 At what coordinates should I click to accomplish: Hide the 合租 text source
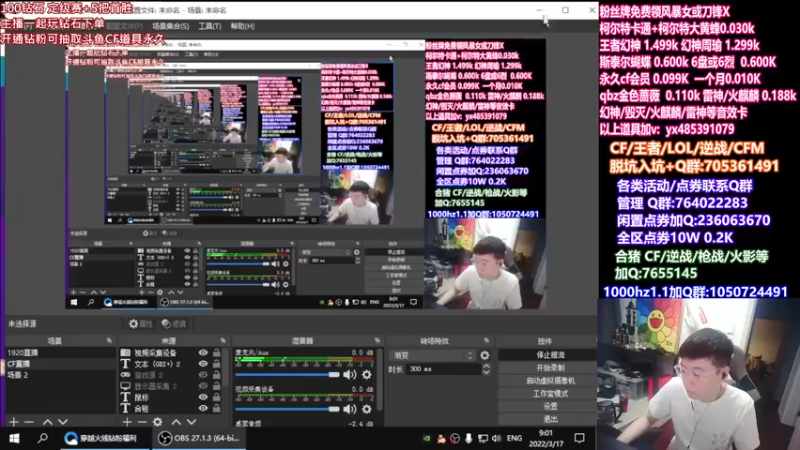(x=203, y=408)
